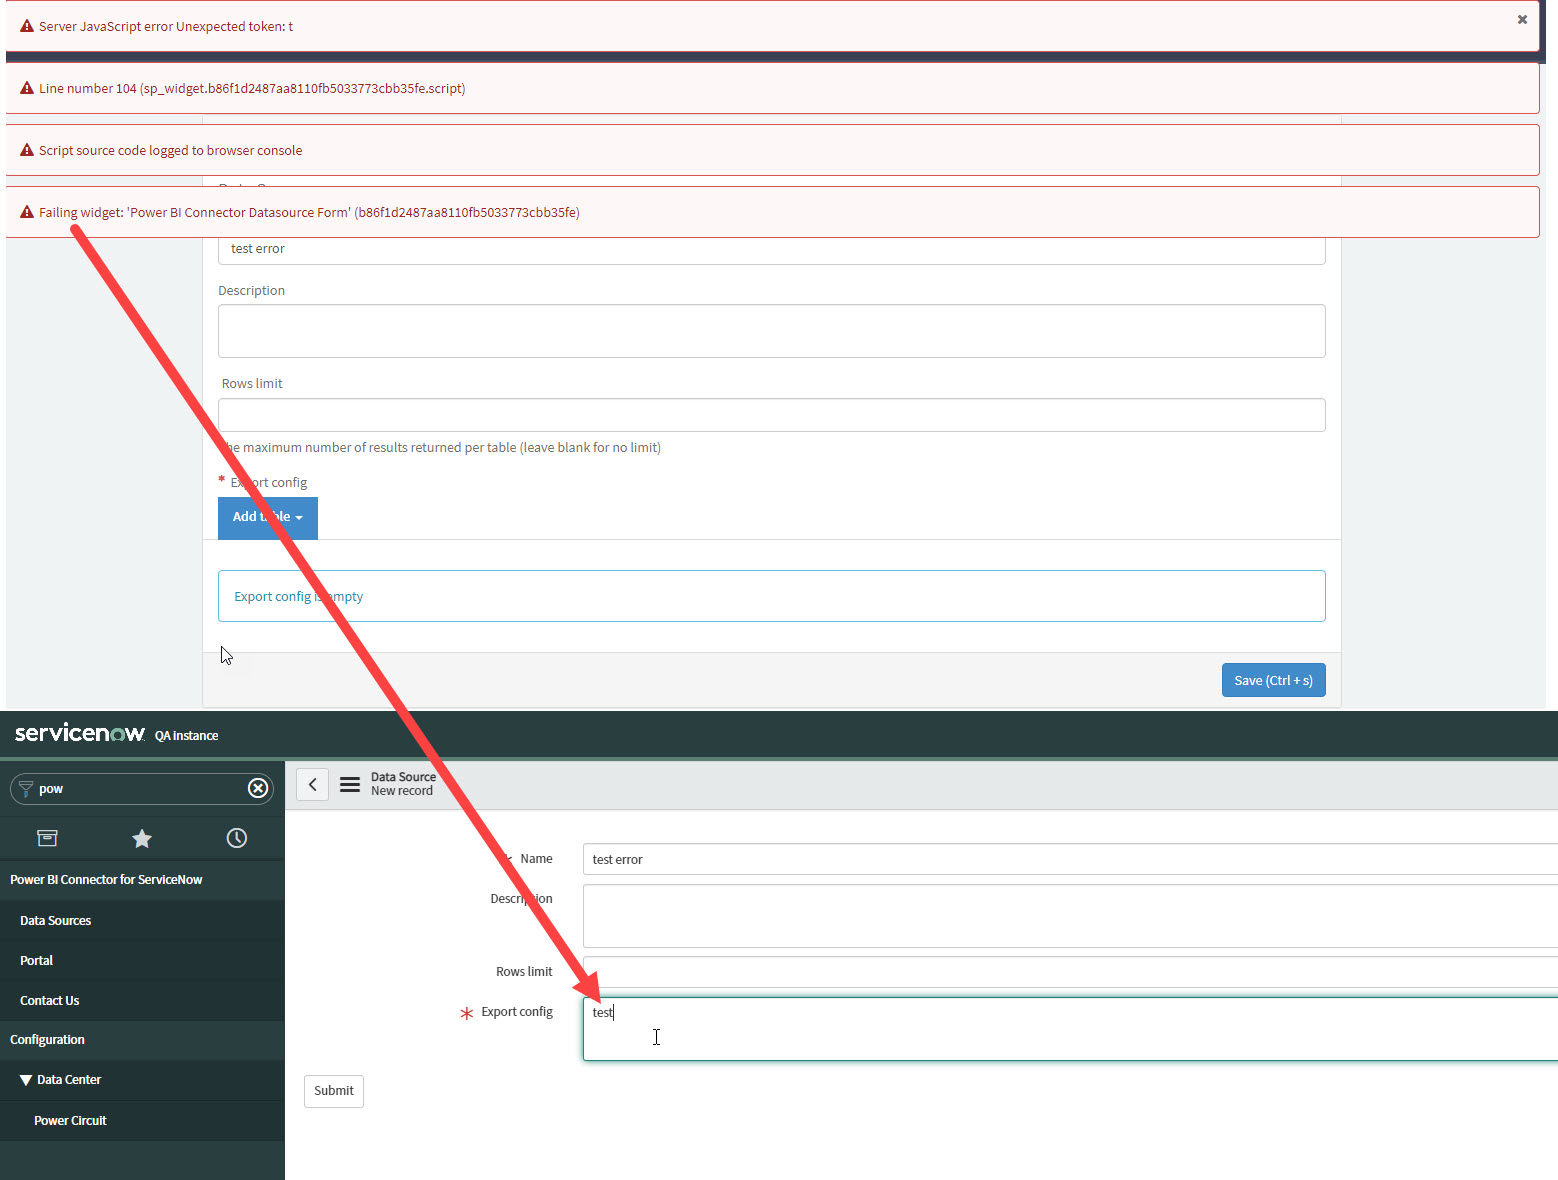The height and width of the screenshot is (1180, 1558).
Task: Clear the navigator filter text
Action: (258, 788)
